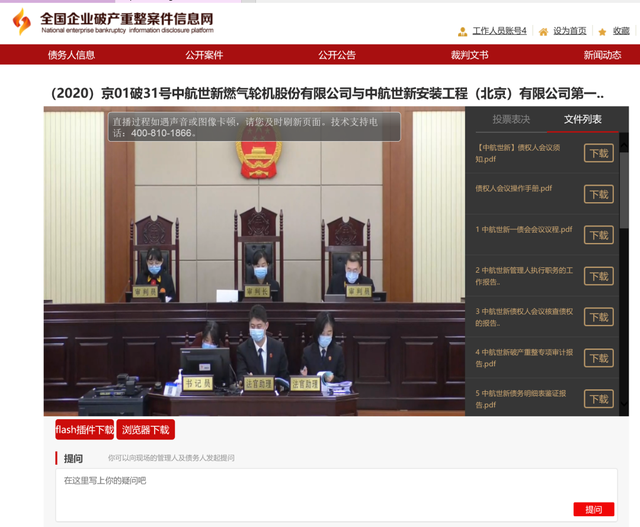Screen dimensions: 640x527
Task: Download 3 中航世新债权人会议核查债权的报告
Action: coord(599,317)
